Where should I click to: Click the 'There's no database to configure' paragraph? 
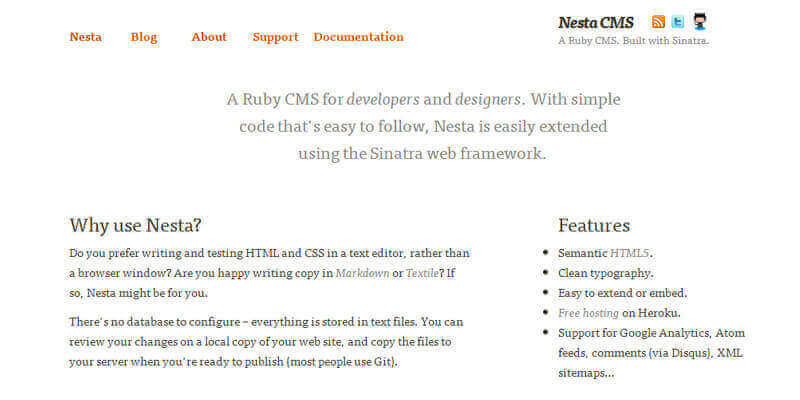266,342
